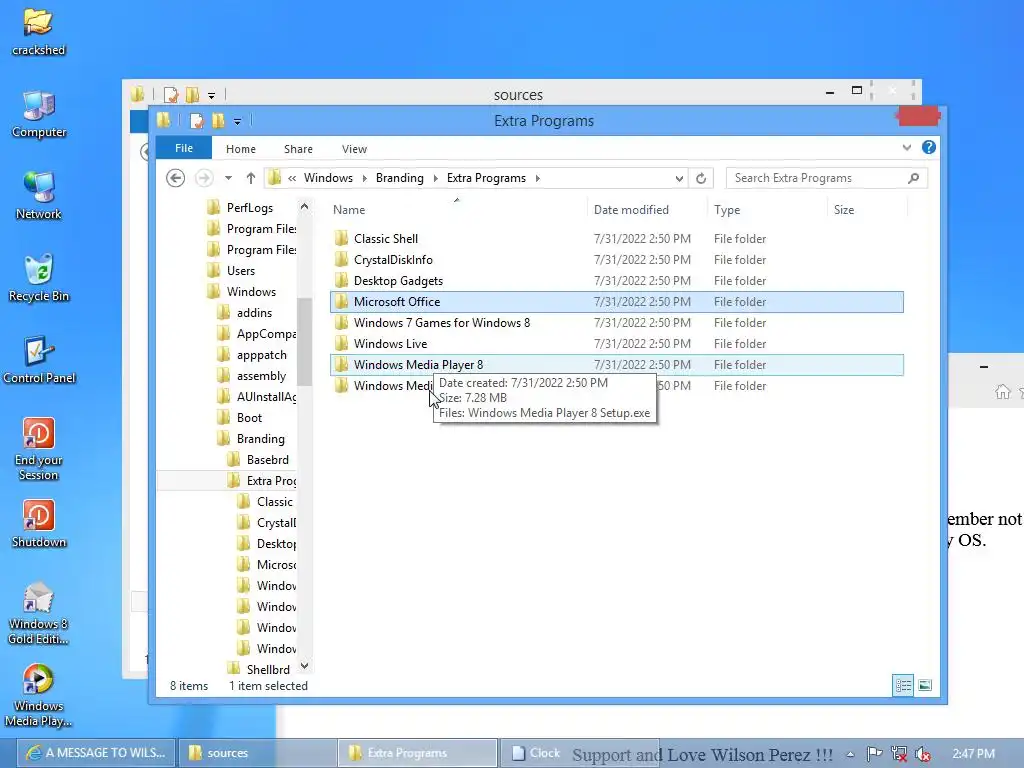Select Basebrd in navigation tree
Screen dimensions: 1024x768
point(268,460)
